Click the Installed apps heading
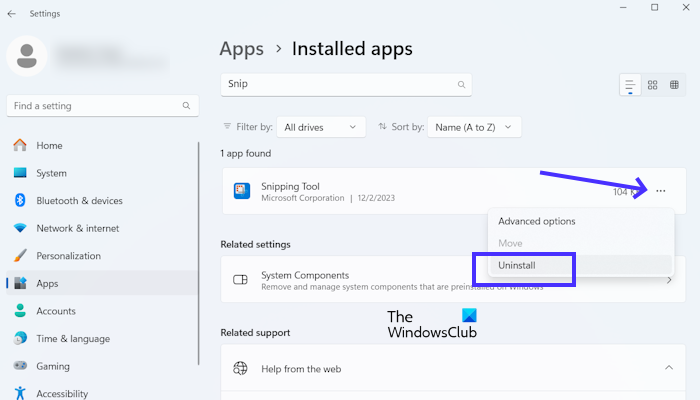The height and width of the screenshot is (400, 700). coord(352,49)
